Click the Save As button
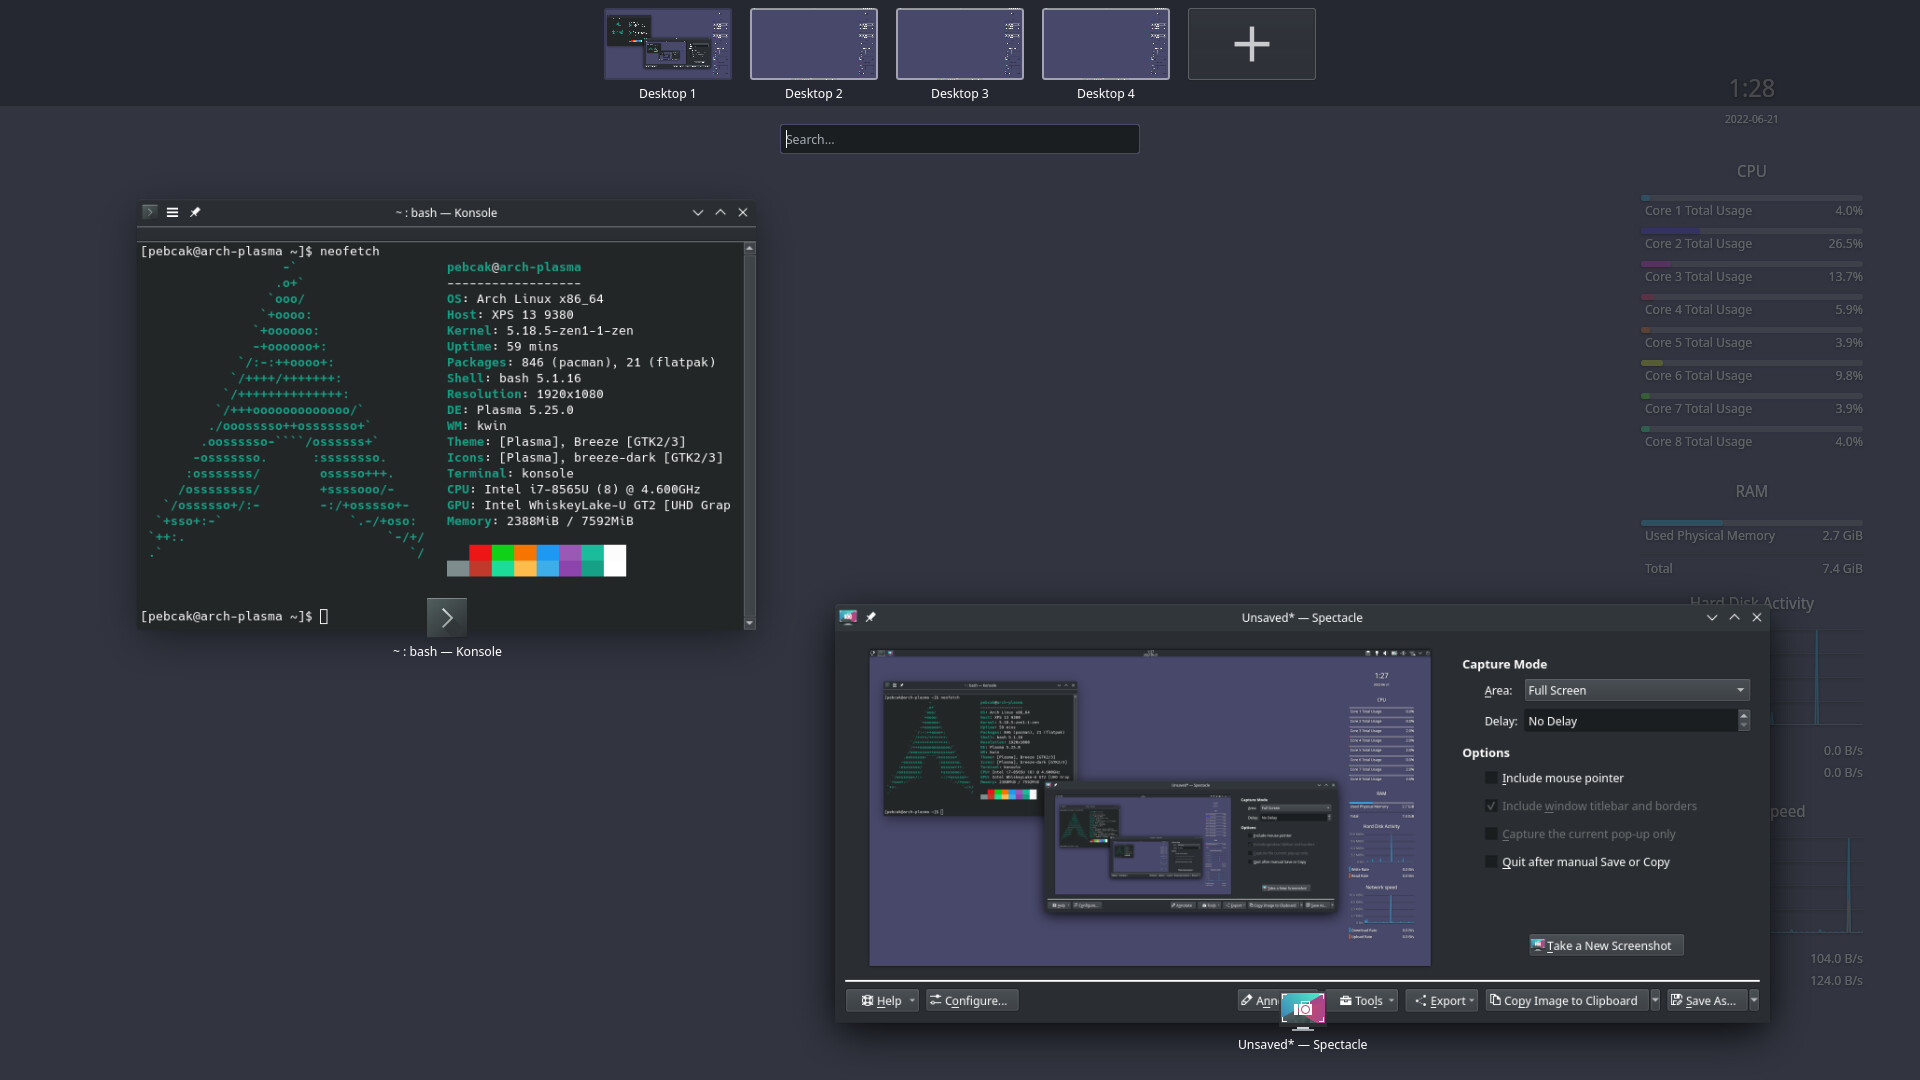This screenshot has width=1920, height=1080. click(1707, 1000)
